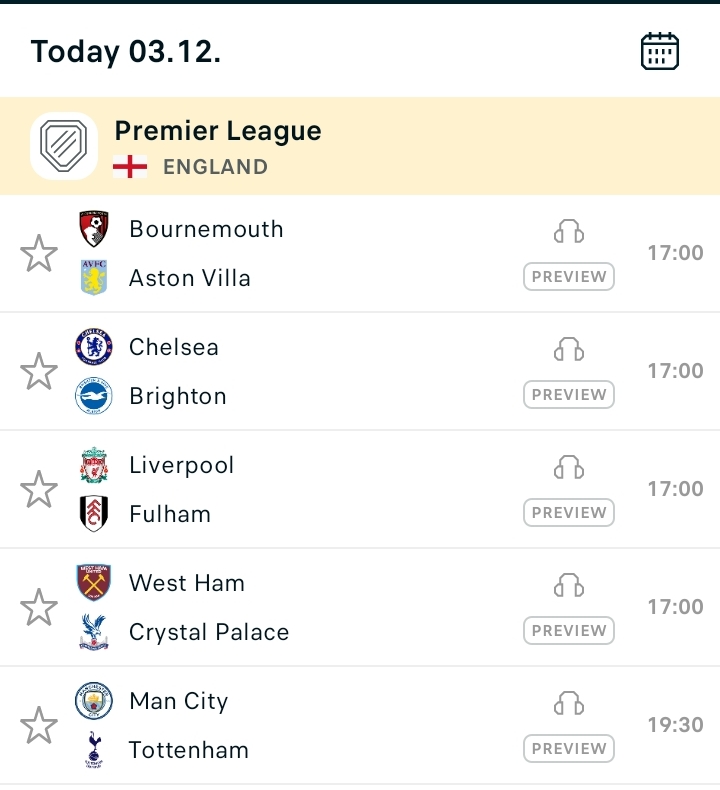Star the Chelsea vs Brighton fixture
720x790 pixels.
click(39, 371)
